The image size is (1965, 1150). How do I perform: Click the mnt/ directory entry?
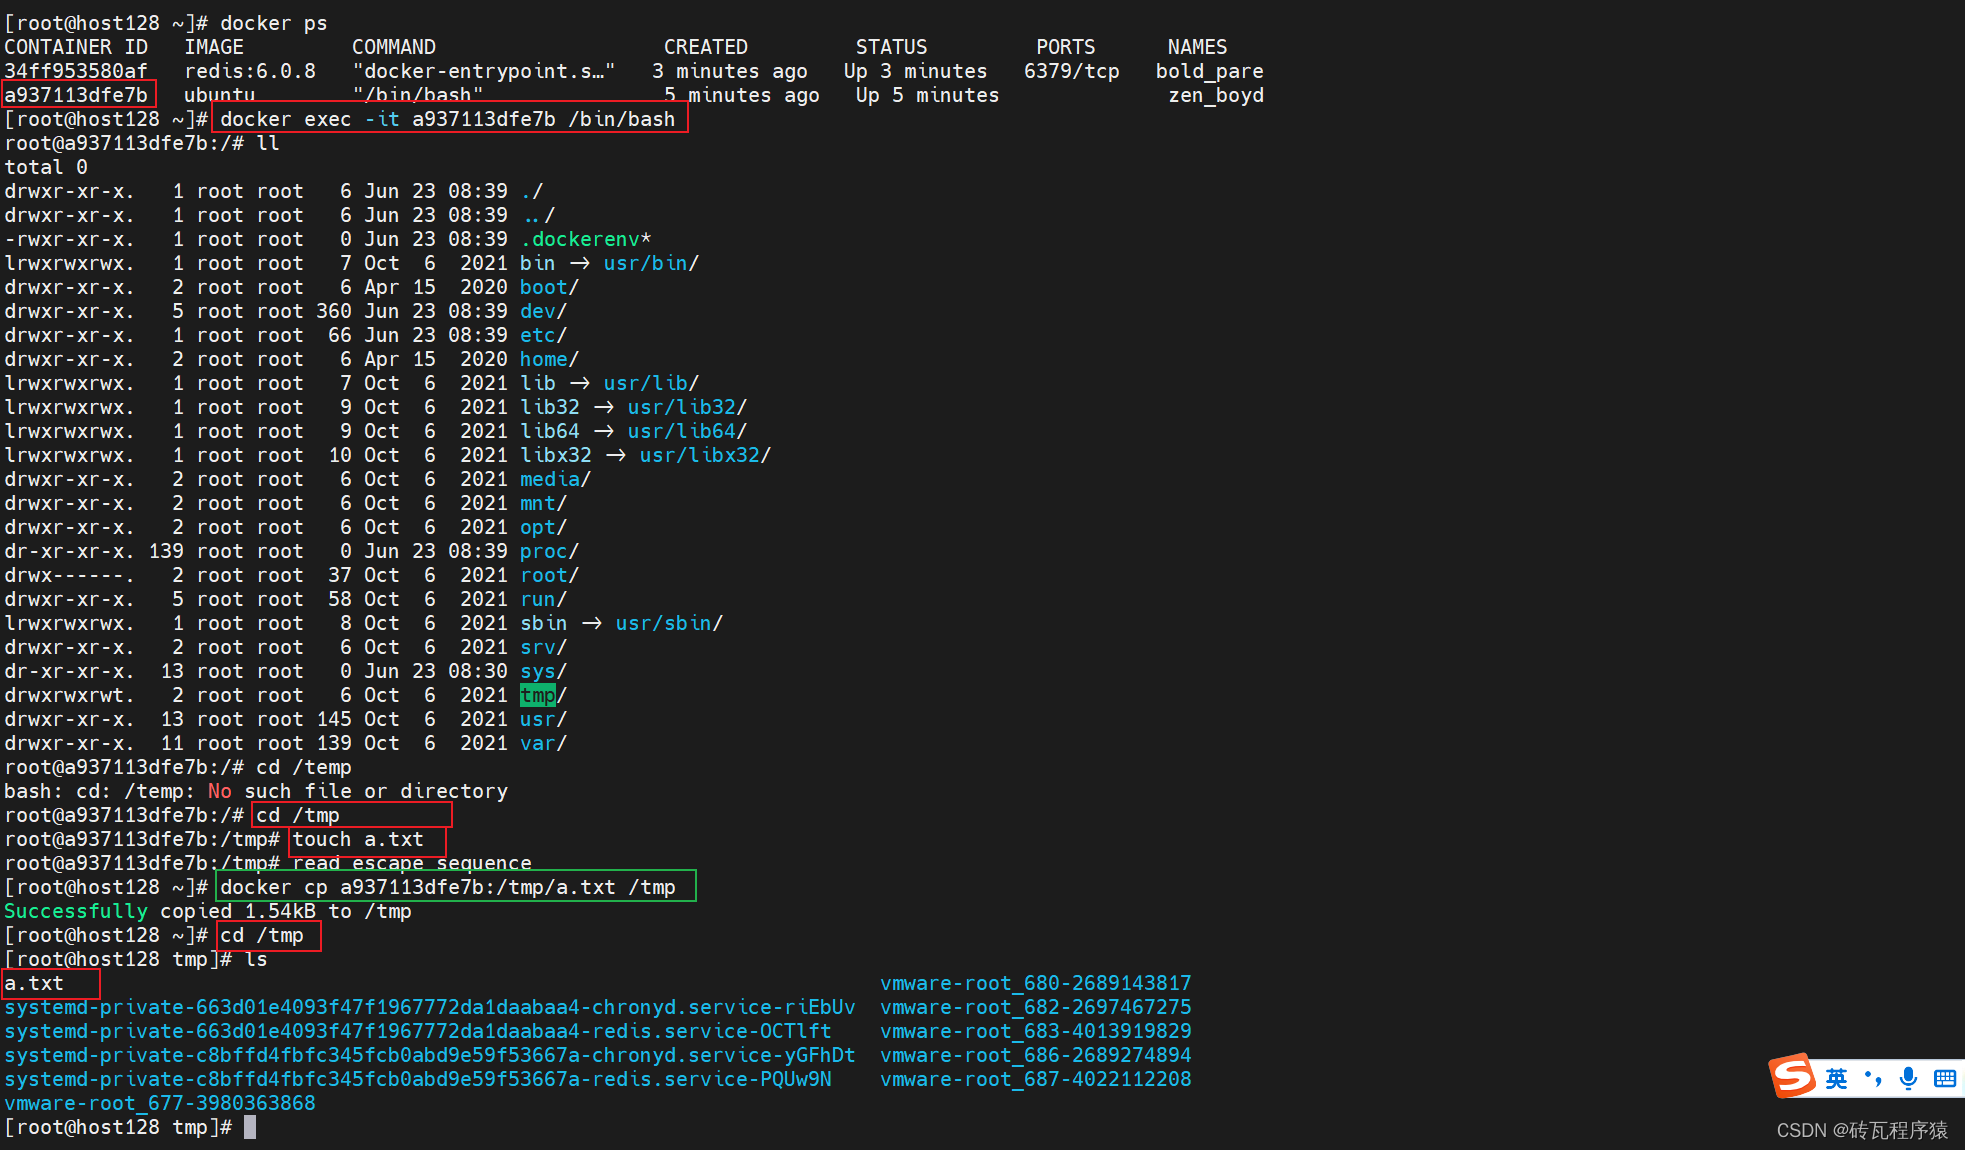click(x=543, y=503)
